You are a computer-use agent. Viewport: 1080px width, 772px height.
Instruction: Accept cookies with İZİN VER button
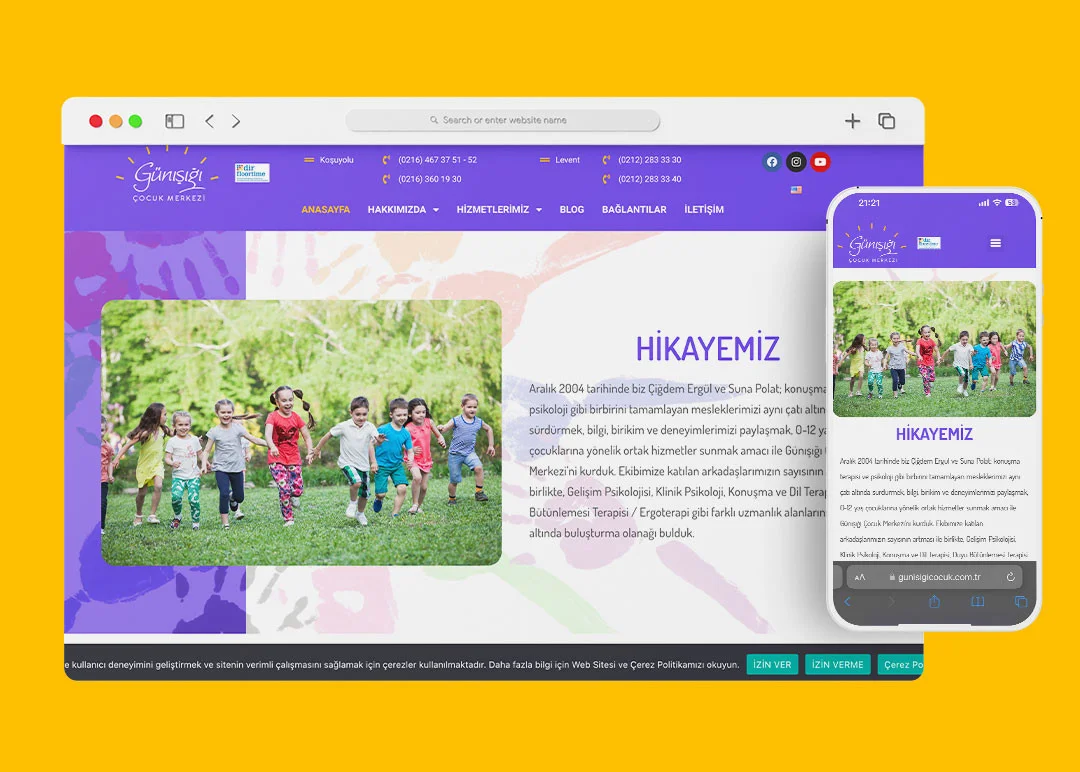tap(772, 665)
